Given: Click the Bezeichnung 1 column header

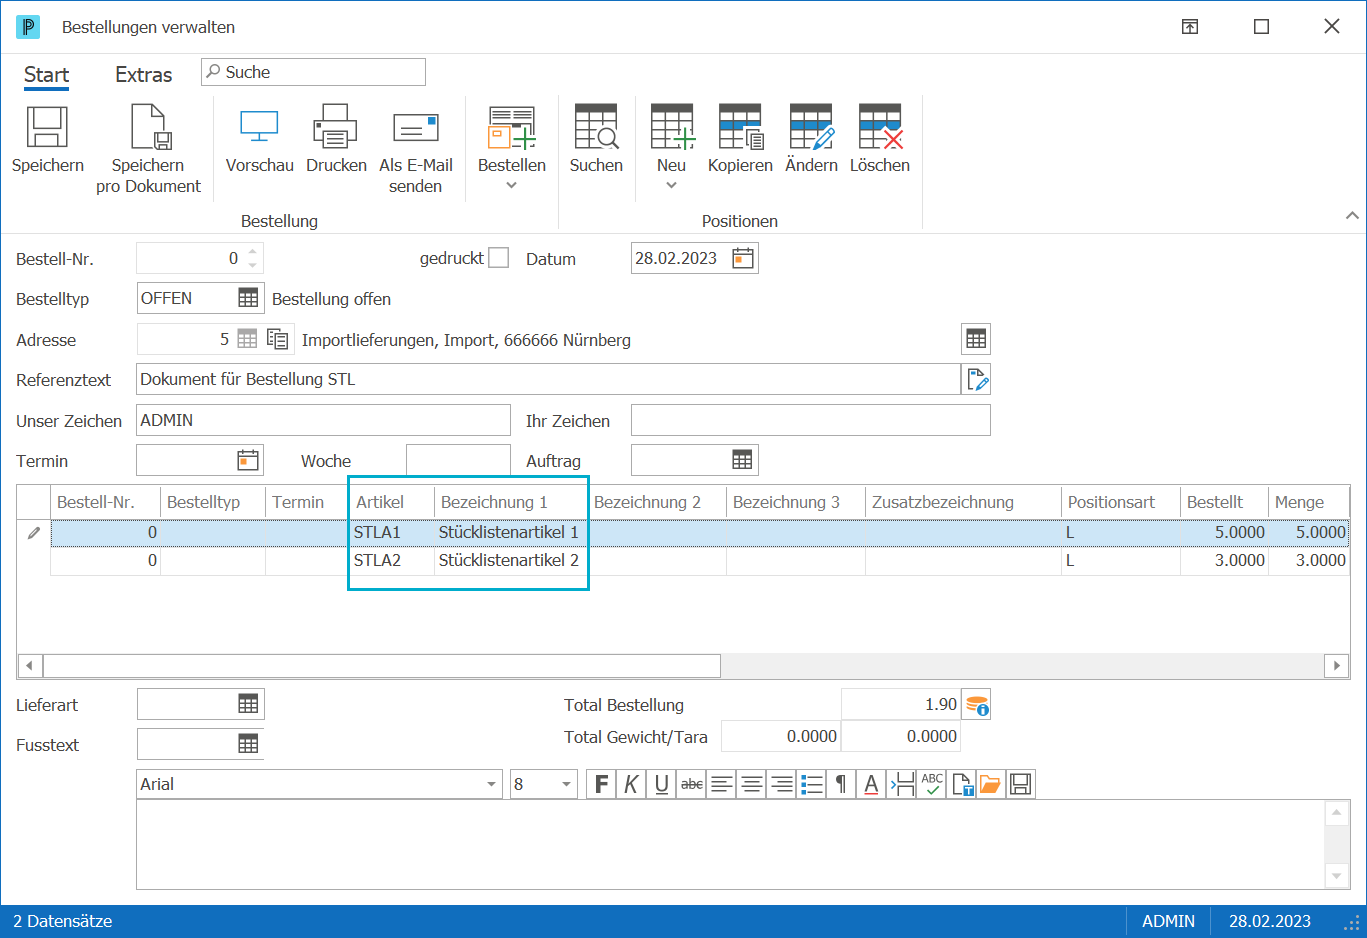Looking at the screenshot, I should click(x=511, y=502).
